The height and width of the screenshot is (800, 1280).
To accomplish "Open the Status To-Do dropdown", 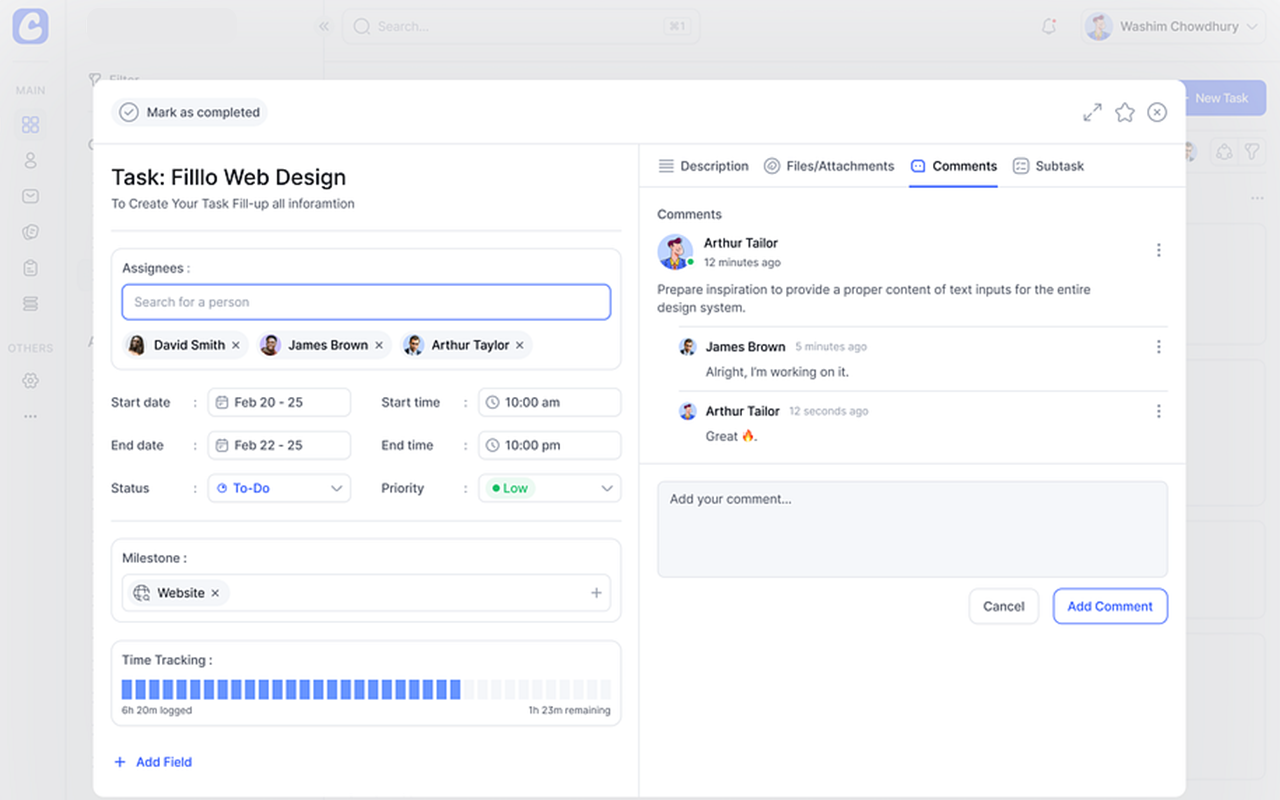I will tap(279, 488).
